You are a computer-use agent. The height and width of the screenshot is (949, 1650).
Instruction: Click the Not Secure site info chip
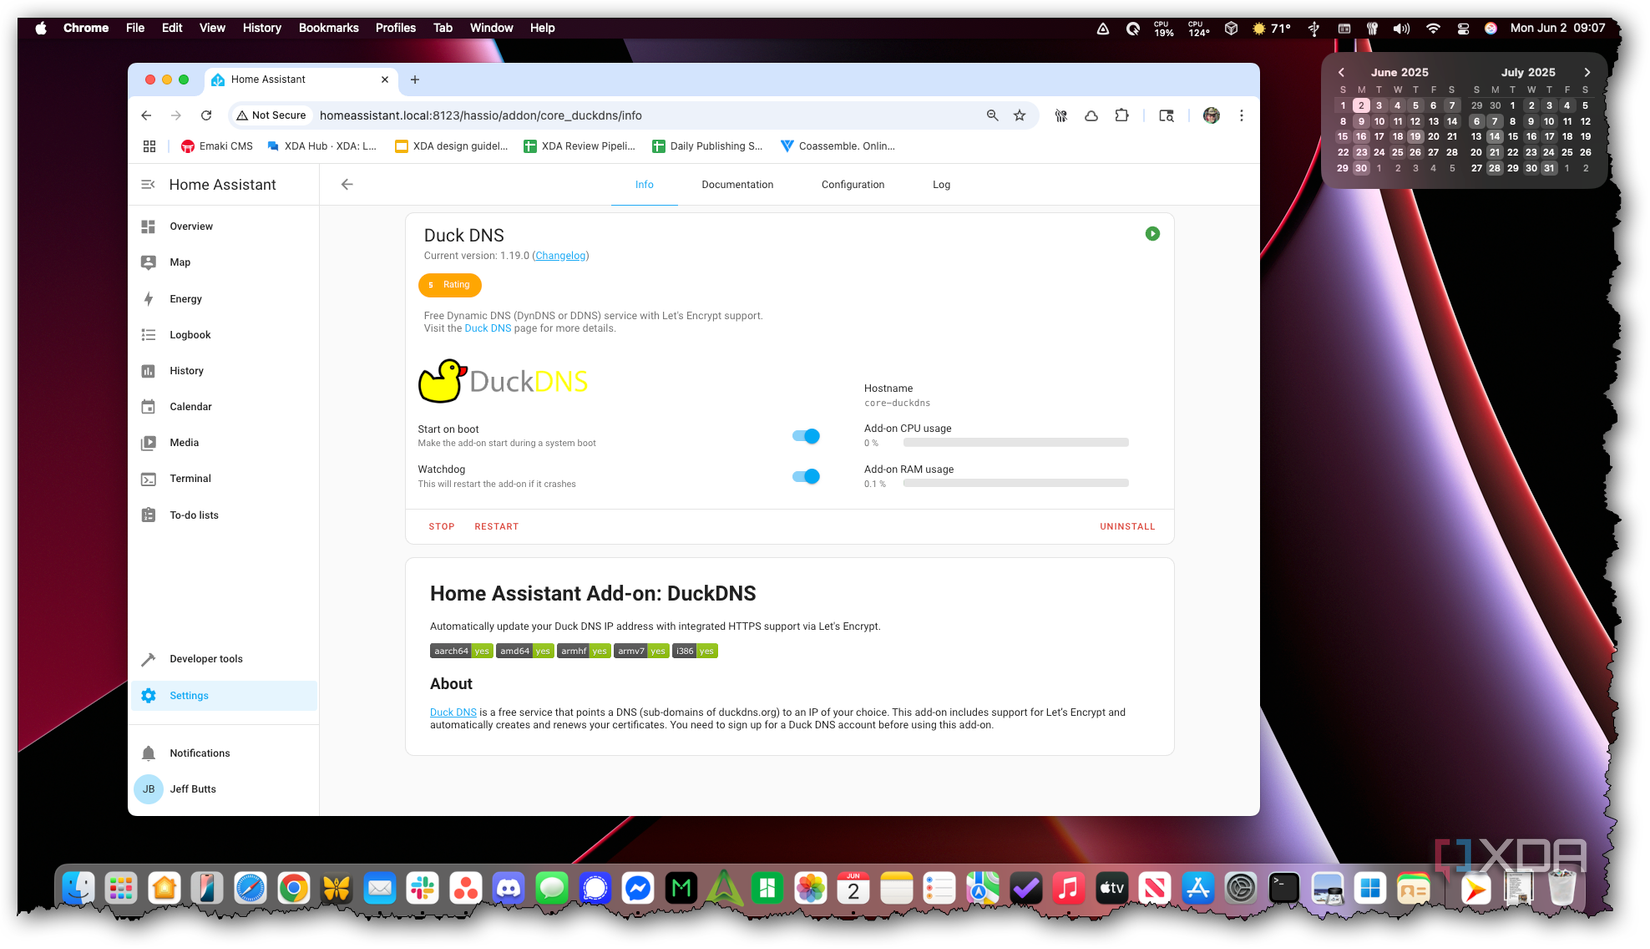[271, 116]
